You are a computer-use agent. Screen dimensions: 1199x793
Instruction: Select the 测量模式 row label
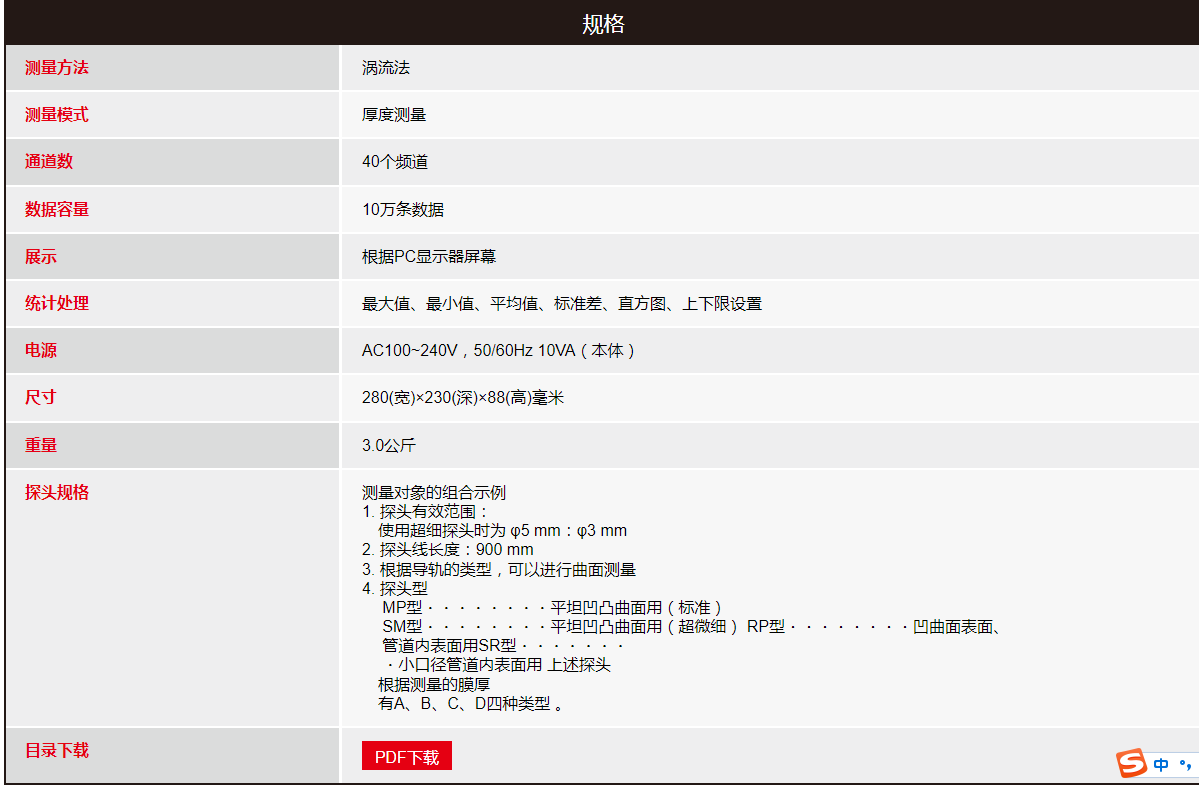(x=57, y=115)
